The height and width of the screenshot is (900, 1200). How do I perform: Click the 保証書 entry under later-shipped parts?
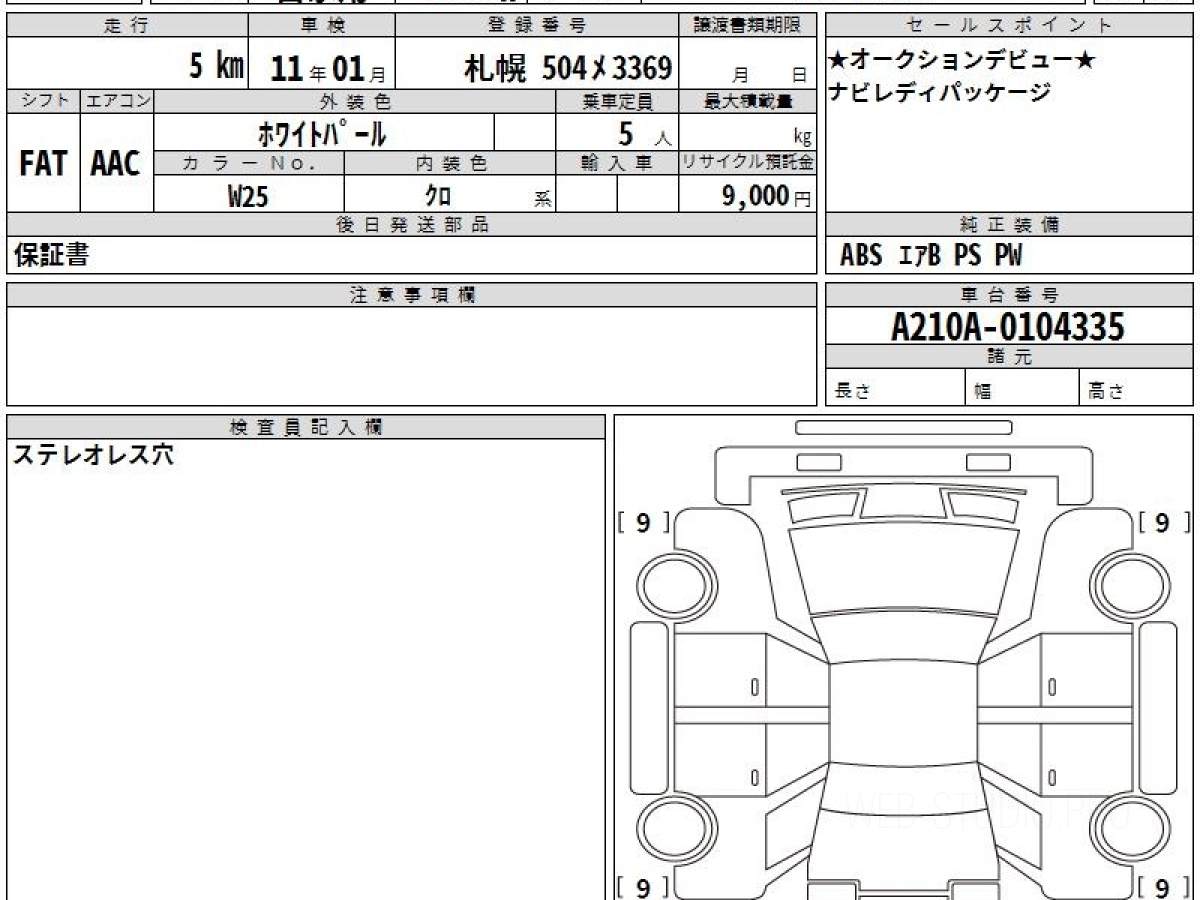pyautogui.click(x=50, y=256)
